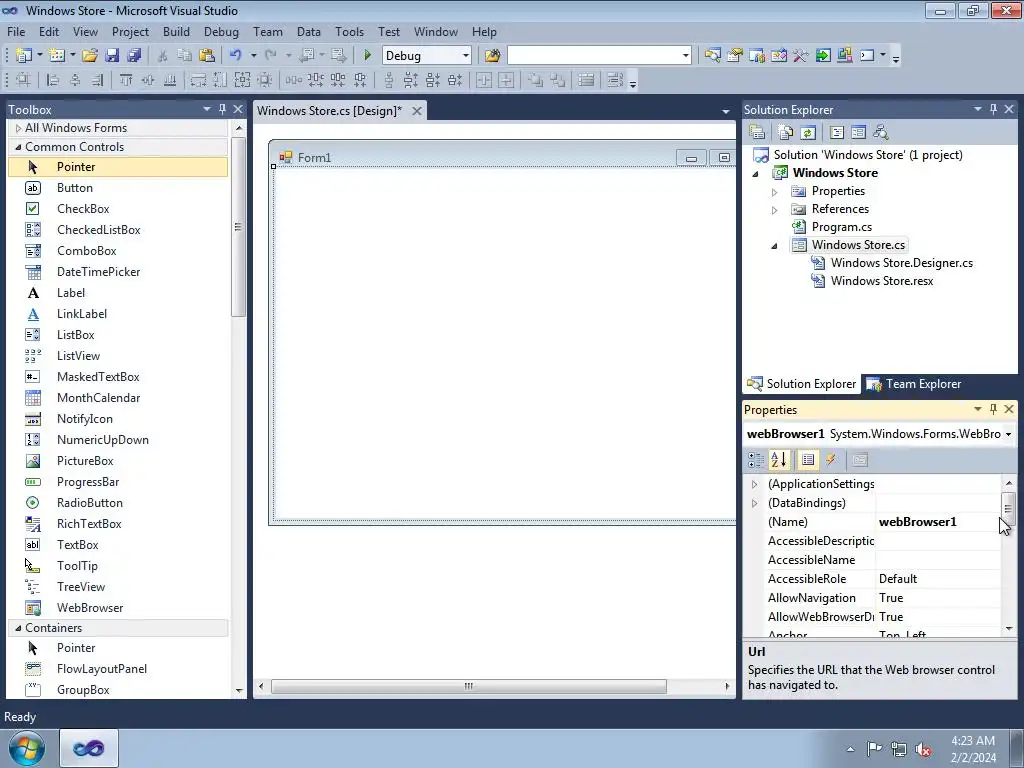This screenshot has height=768, width=1024.
Task: Open the Build menu
Action: tap(176, 31)
